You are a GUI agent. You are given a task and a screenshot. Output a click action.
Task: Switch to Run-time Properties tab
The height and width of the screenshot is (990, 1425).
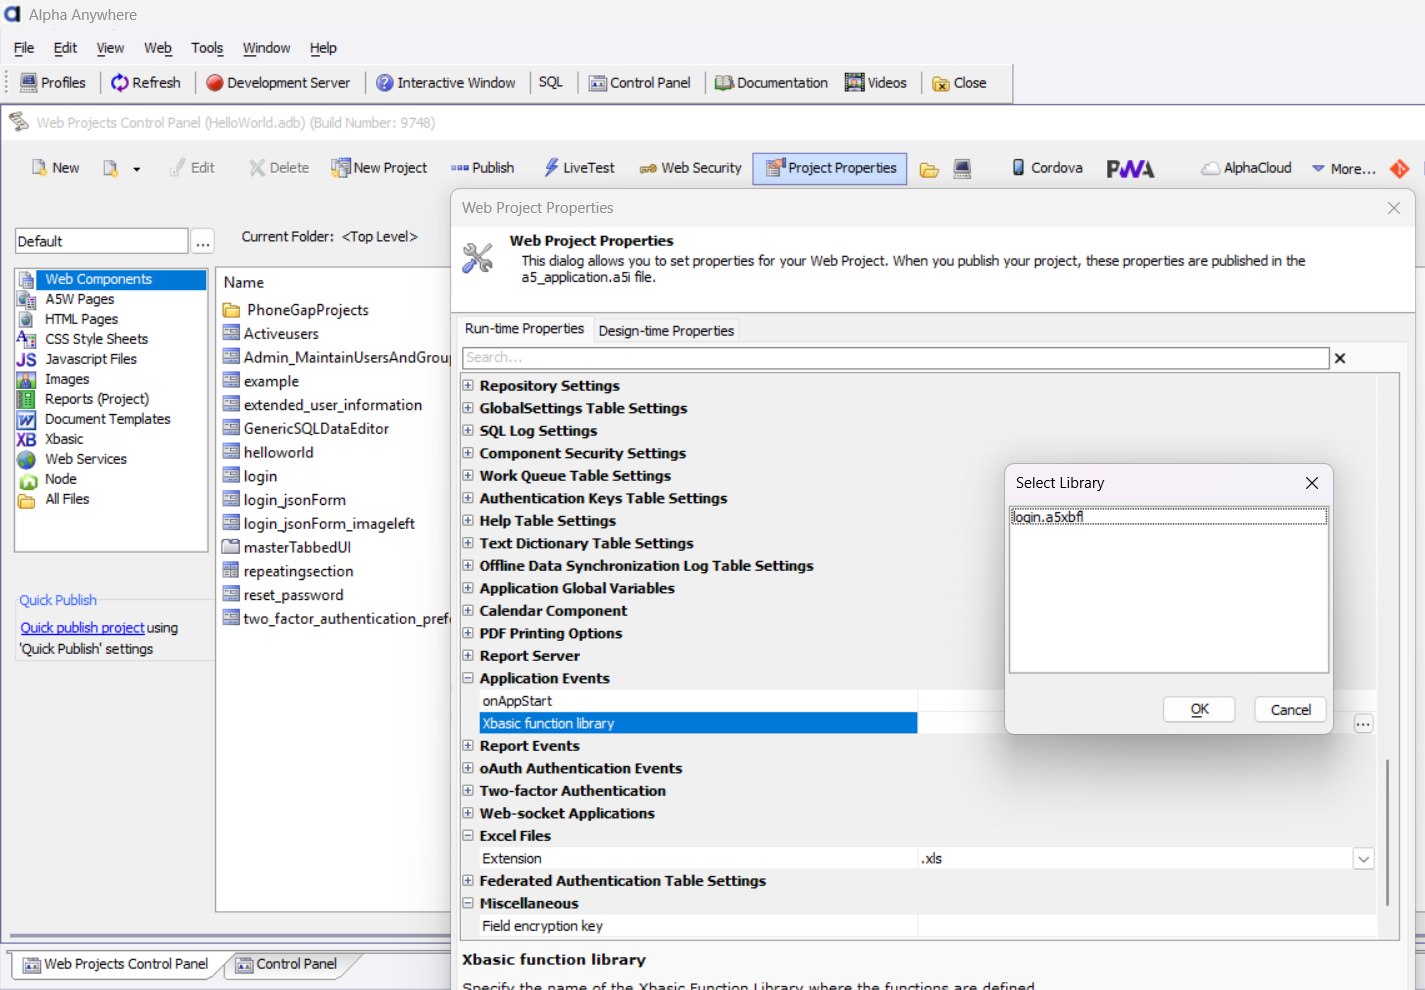click(x=524, y=329)
